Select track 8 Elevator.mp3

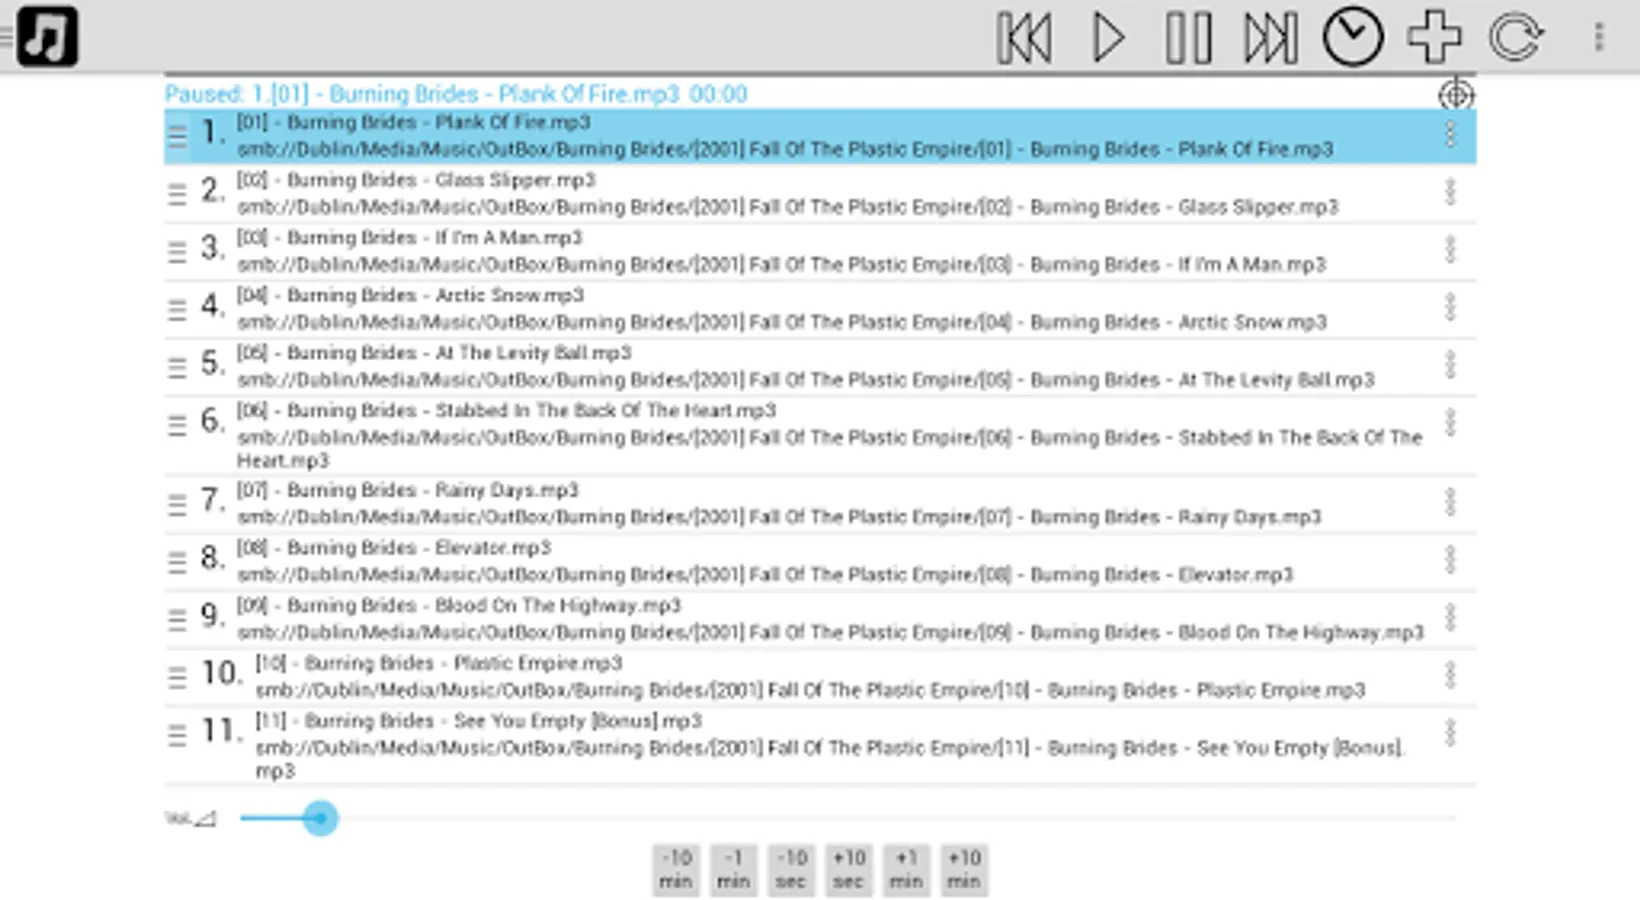(820, 562)
